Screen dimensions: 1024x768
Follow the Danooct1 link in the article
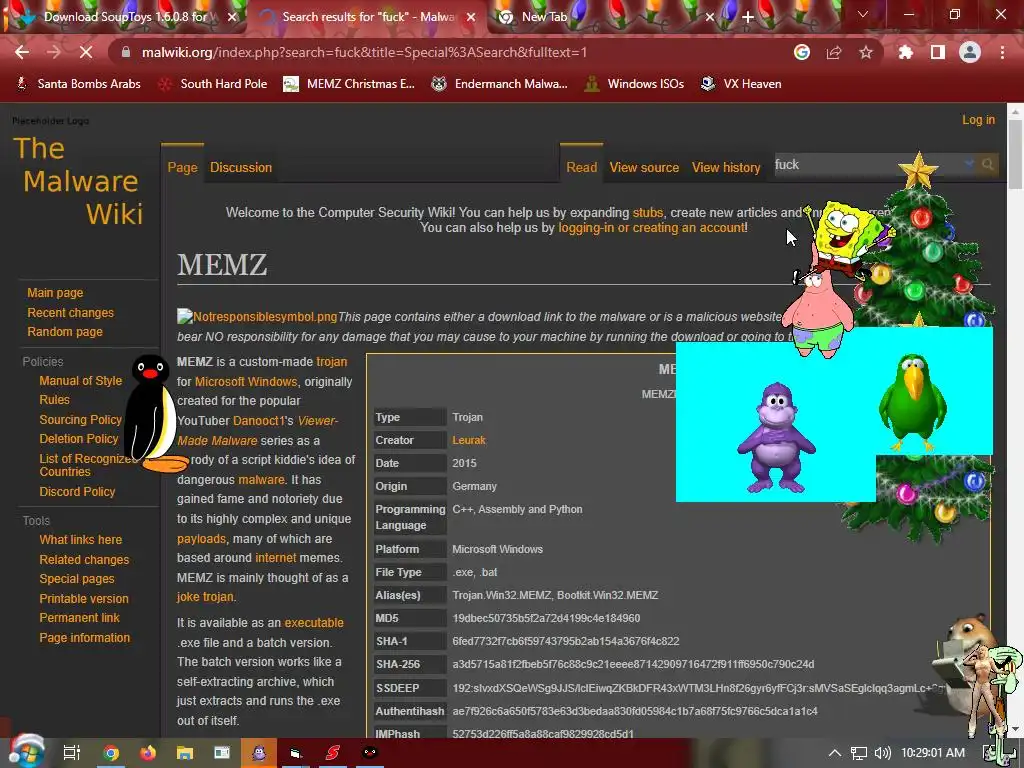pos(259,421)
